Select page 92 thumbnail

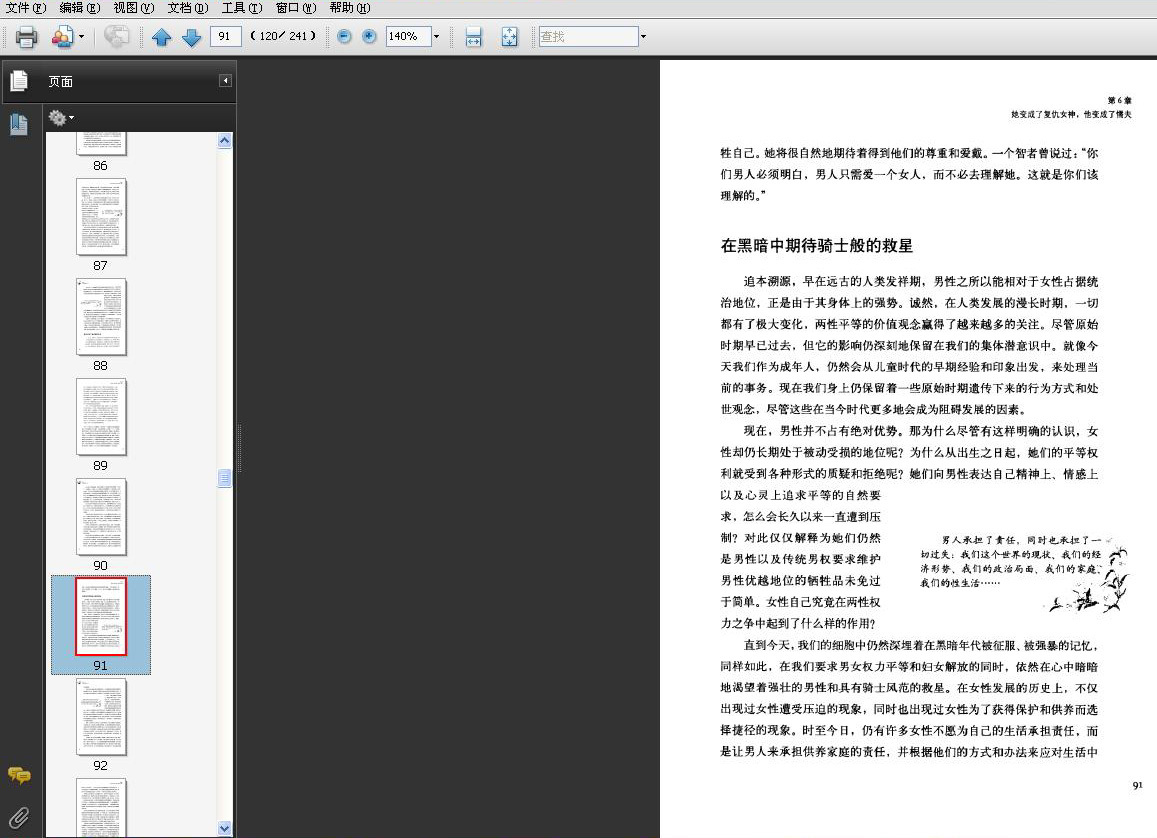click(x=101, y=717)
